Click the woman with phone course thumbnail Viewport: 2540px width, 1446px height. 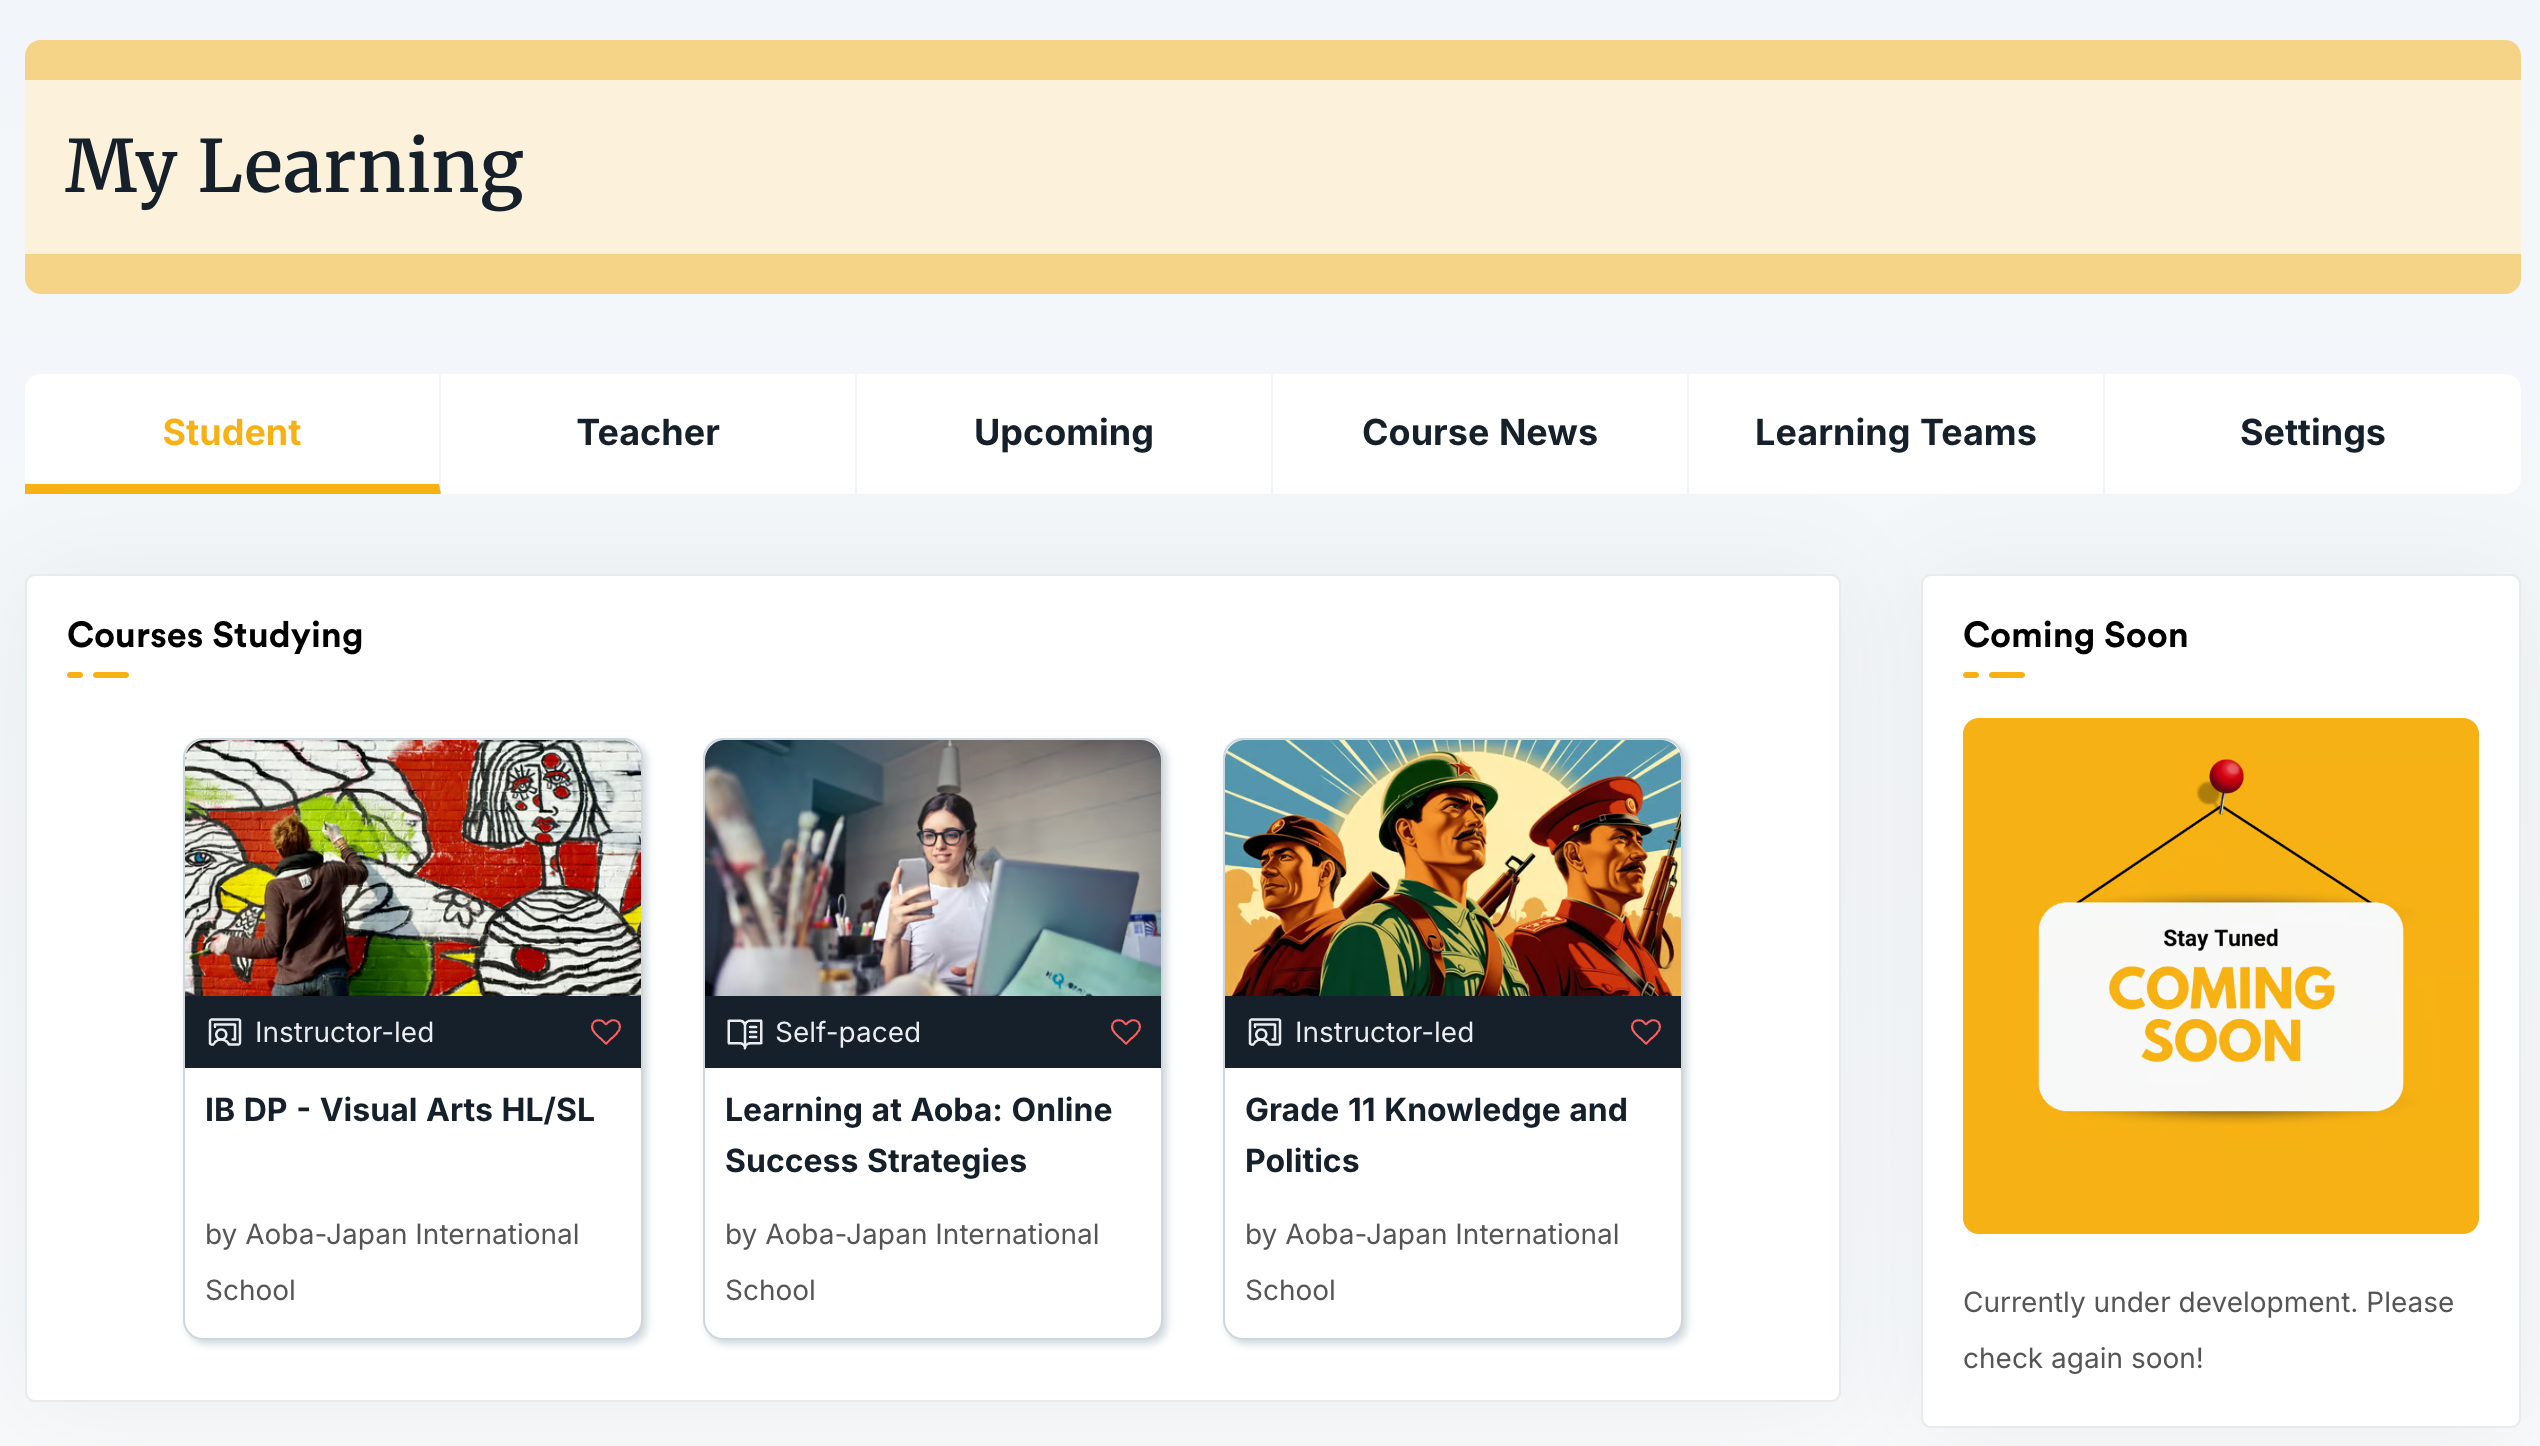coord(932,867)
